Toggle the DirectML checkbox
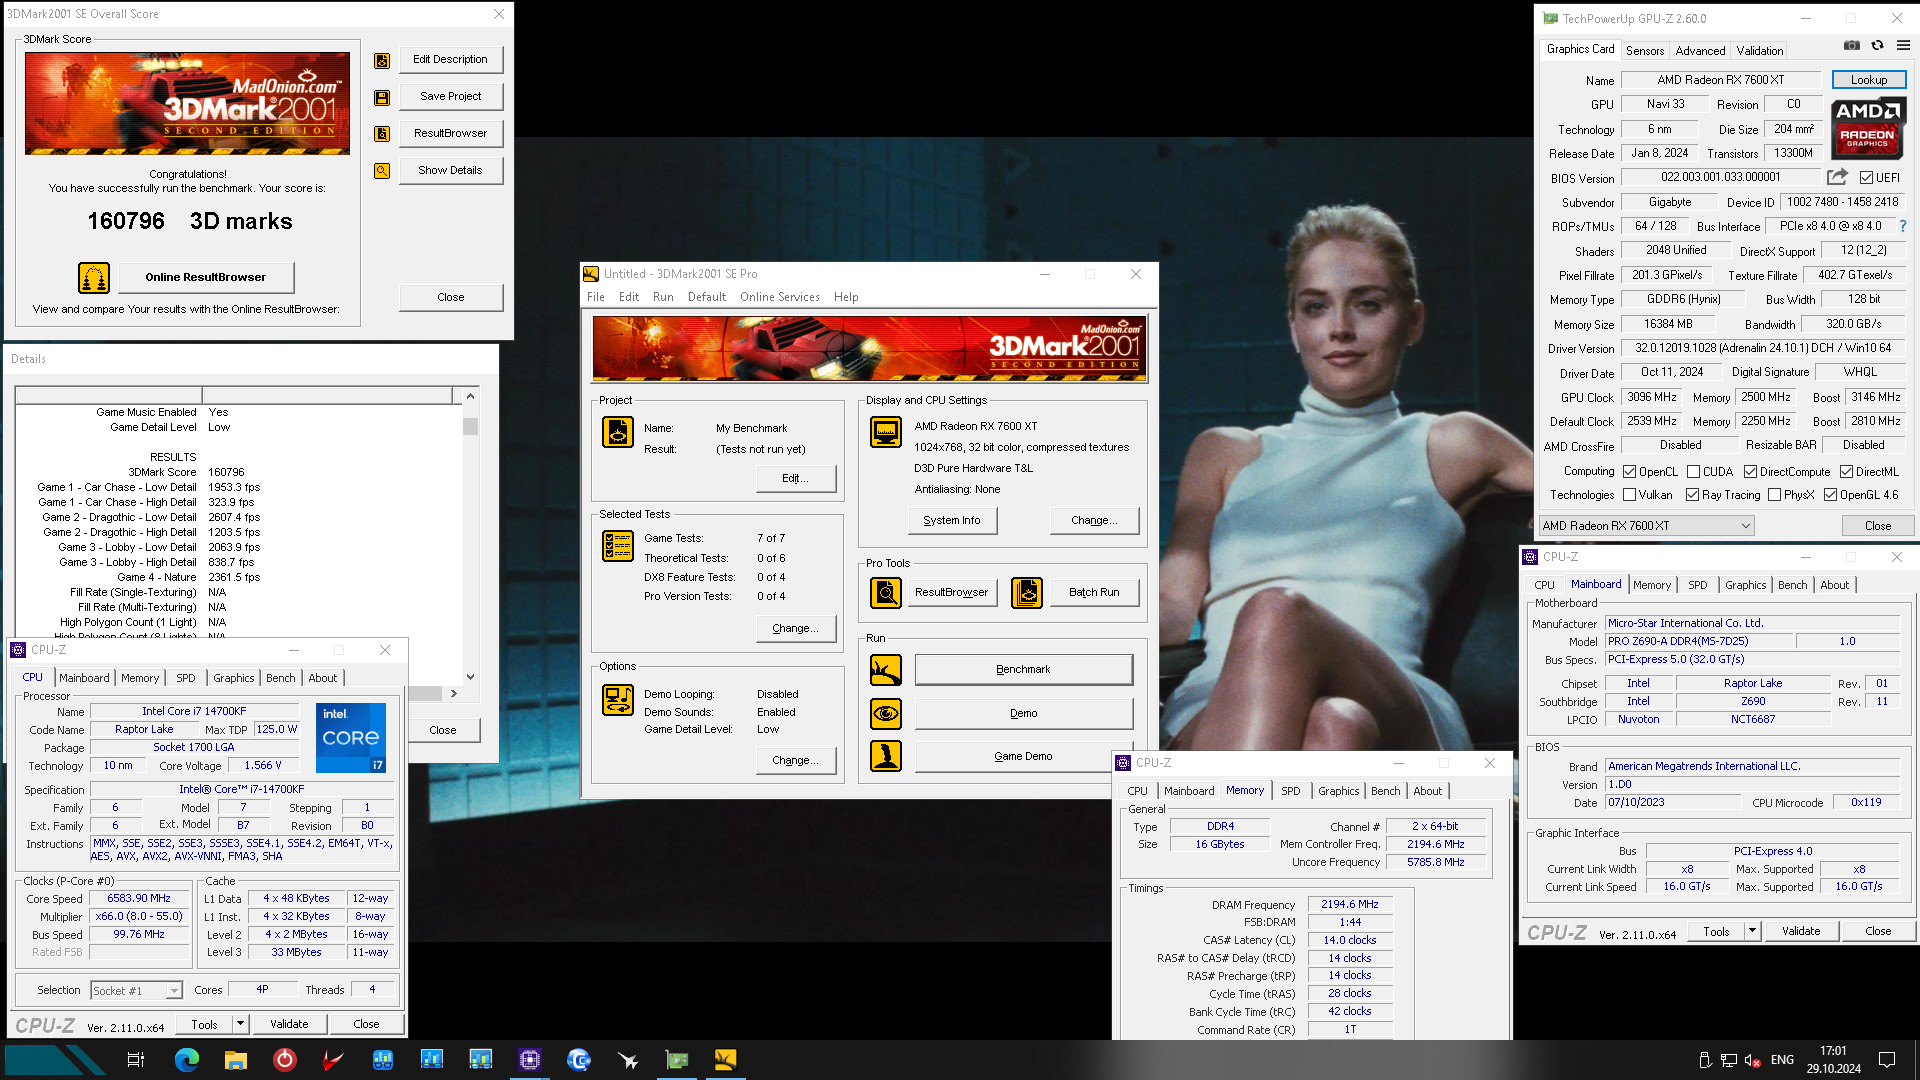The height and width of the screenshot is (1080, 1920). (1846, 472)
